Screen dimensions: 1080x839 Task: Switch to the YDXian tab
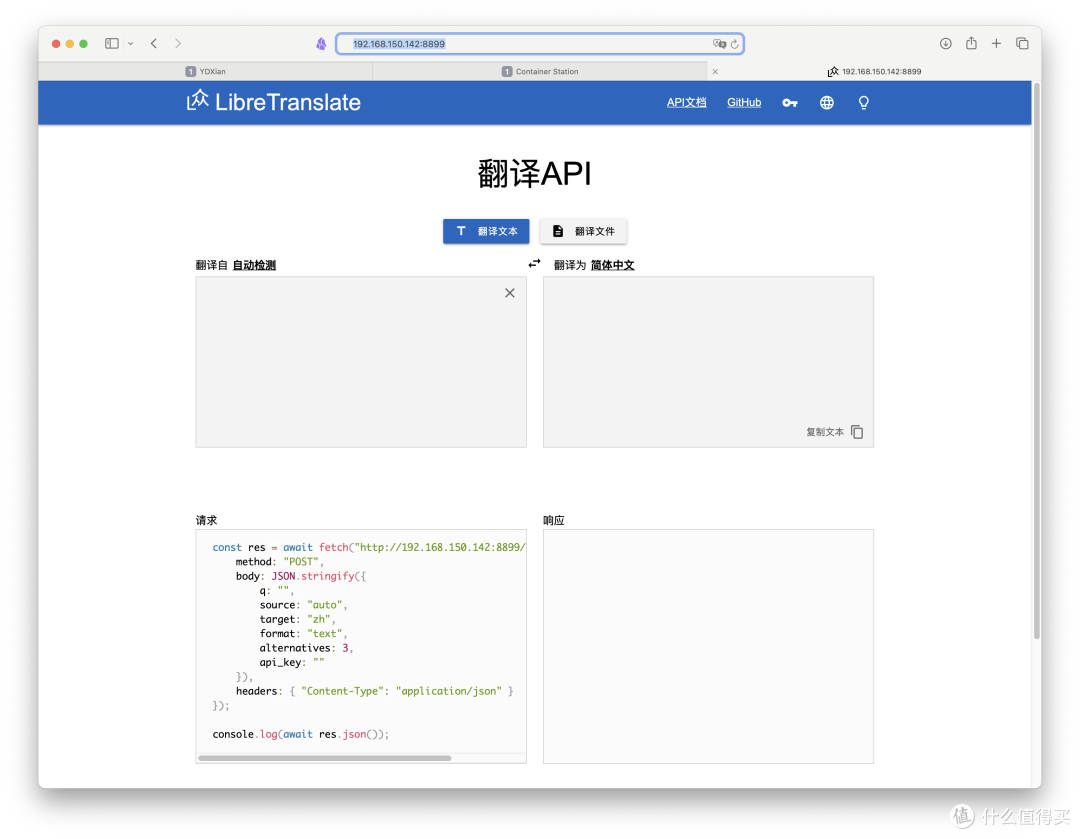[x=205, y=72]
